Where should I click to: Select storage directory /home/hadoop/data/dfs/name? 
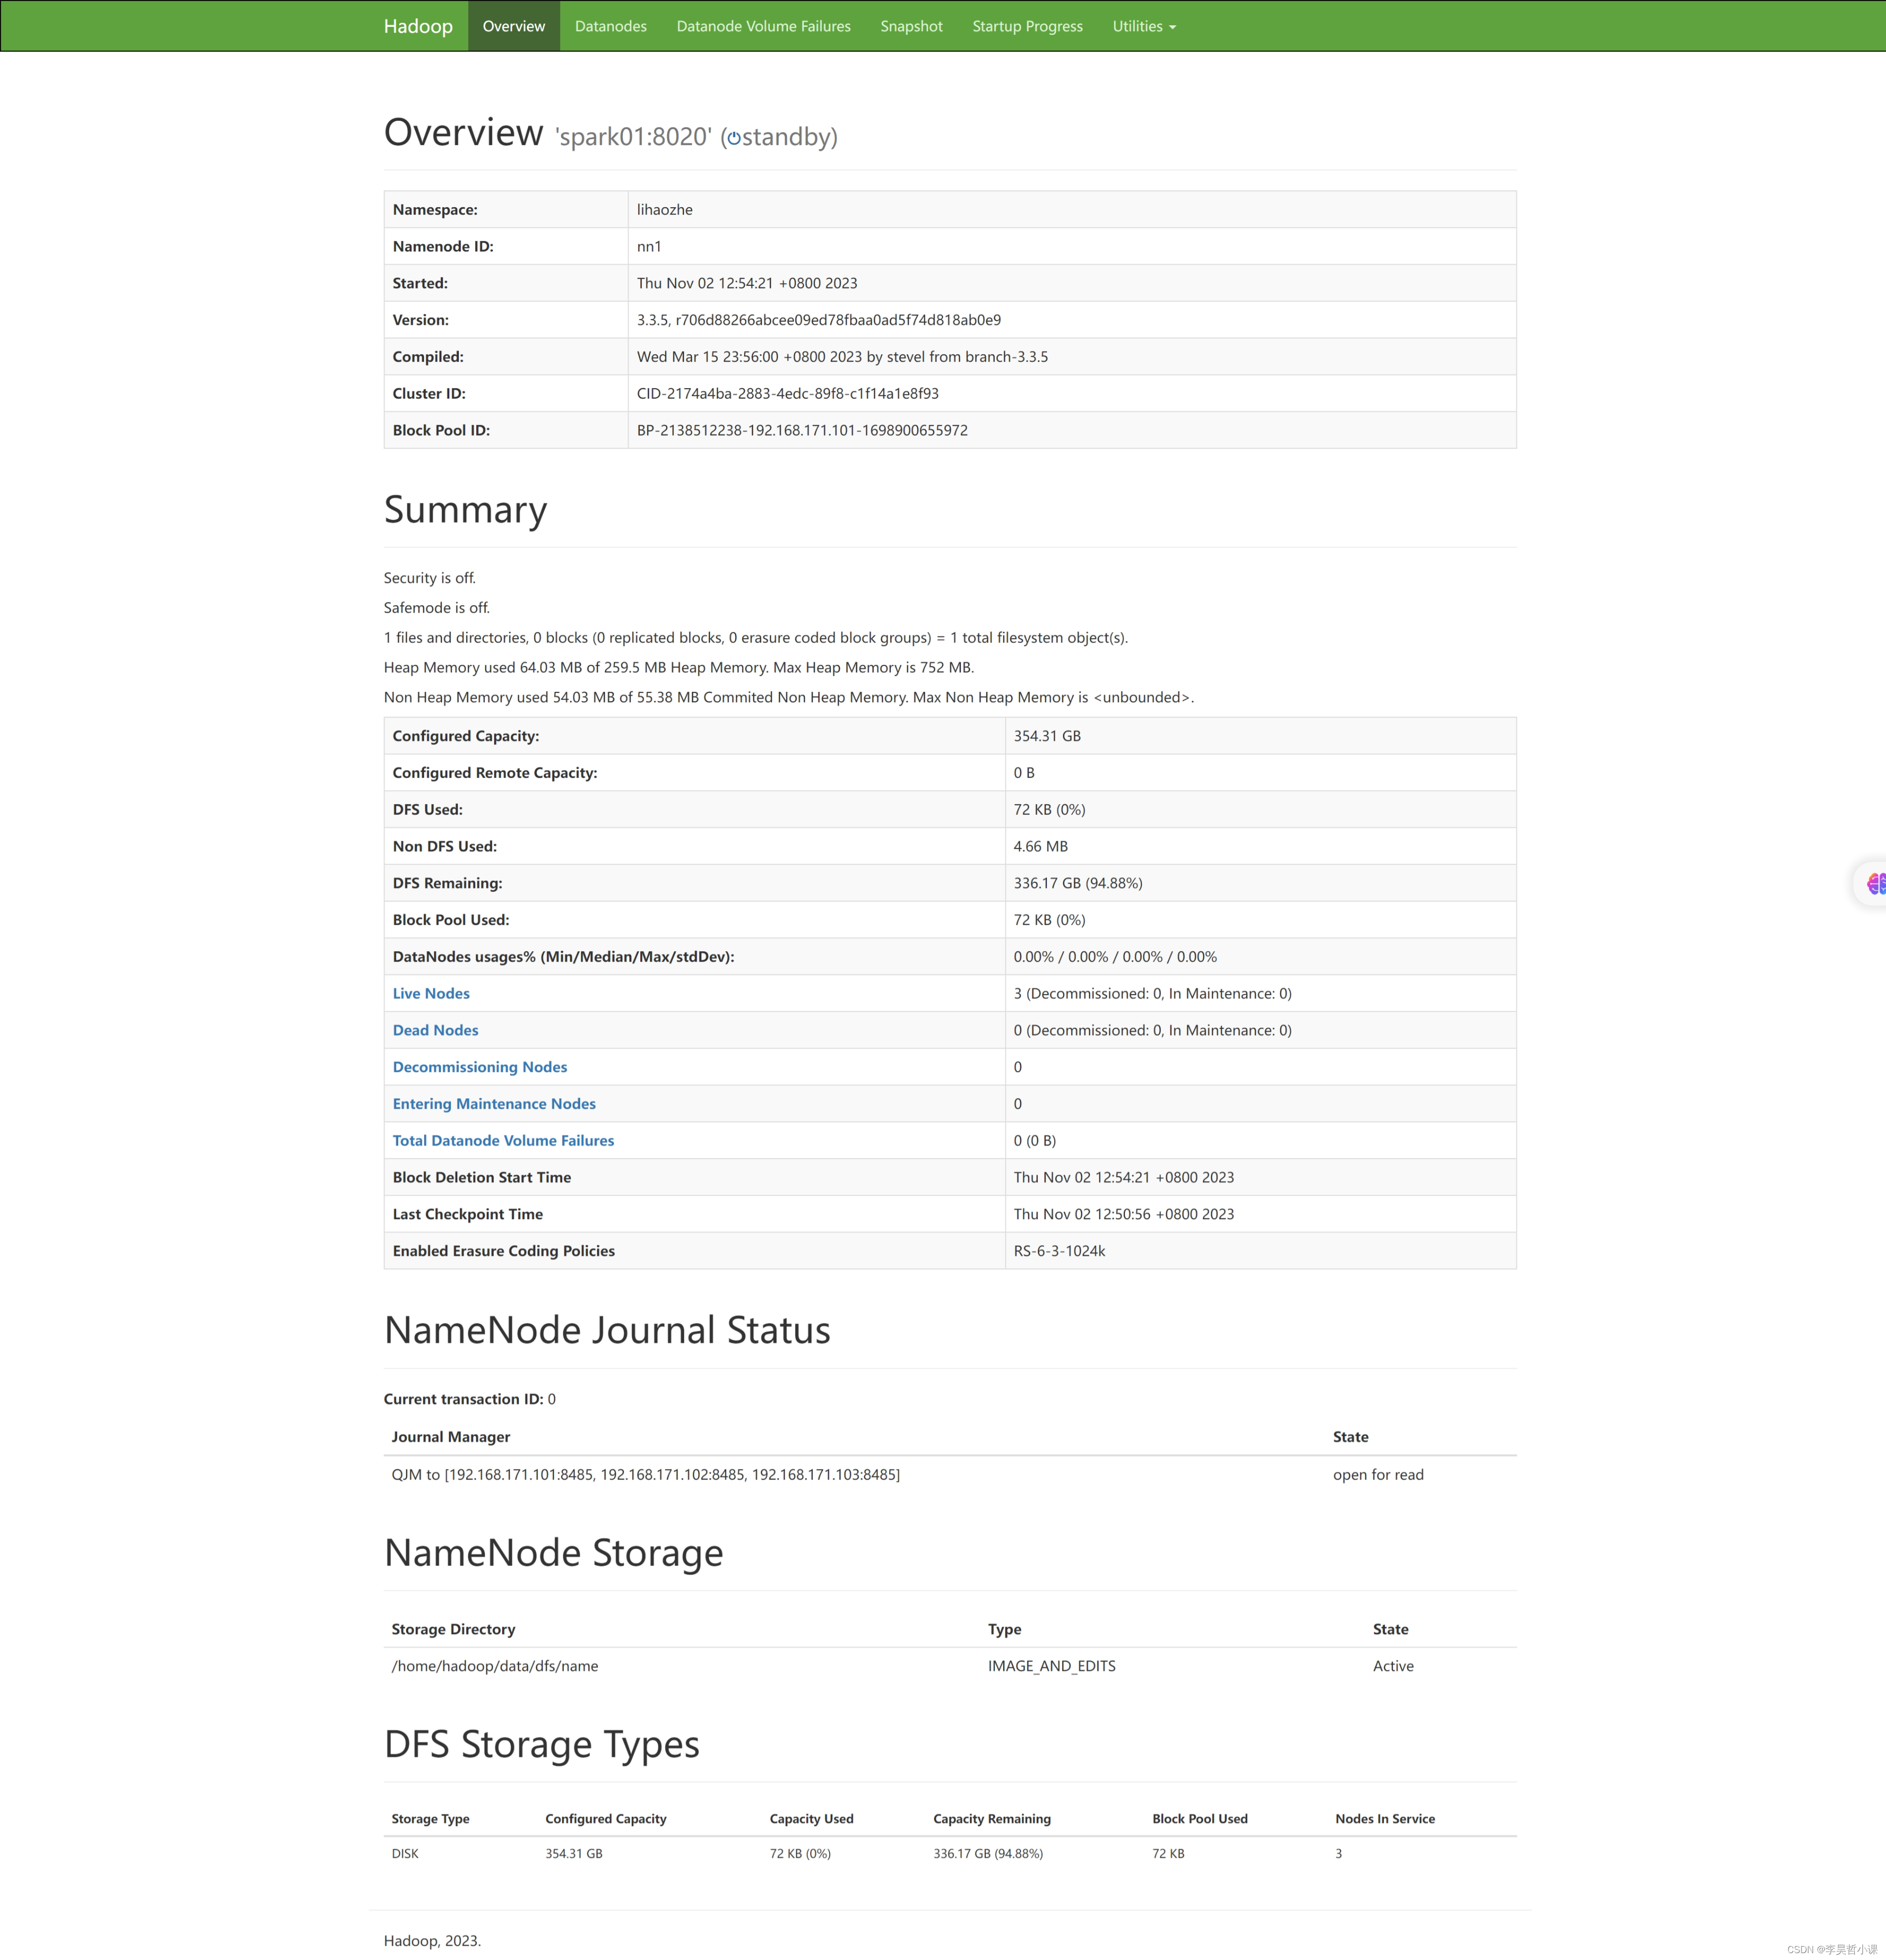point(495,1666)
